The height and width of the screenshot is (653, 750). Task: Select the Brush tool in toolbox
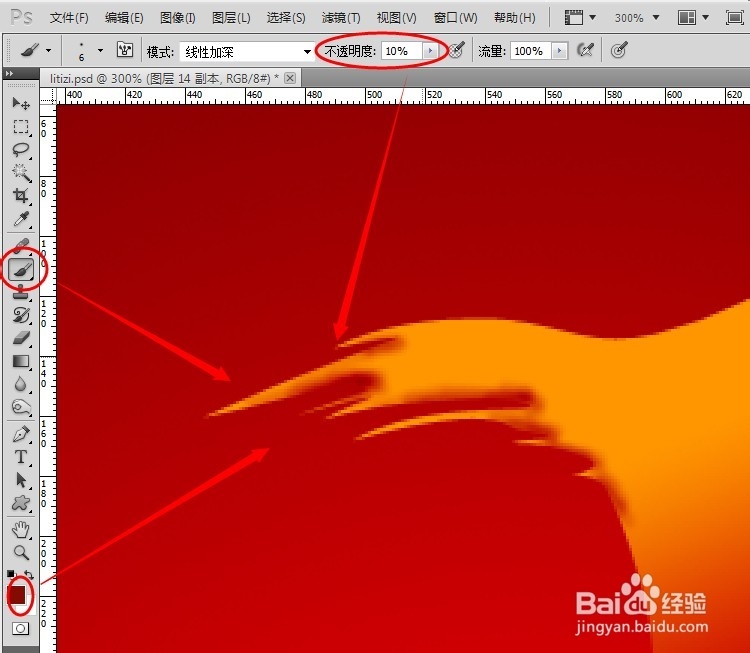coord(21,270)
